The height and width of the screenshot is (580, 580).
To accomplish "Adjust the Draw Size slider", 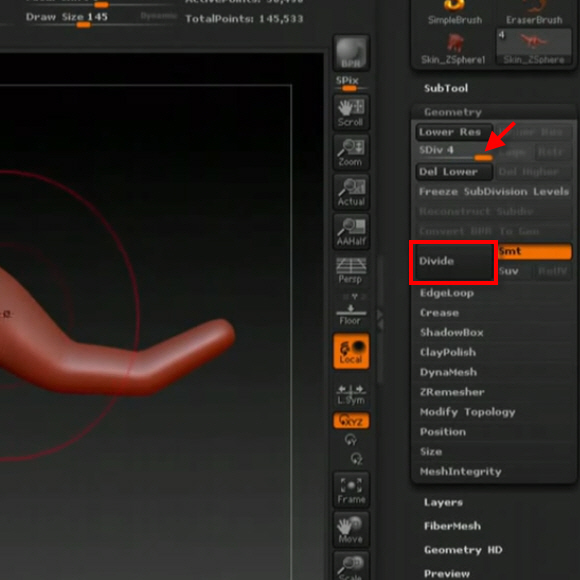I will [x=100, y=20].
